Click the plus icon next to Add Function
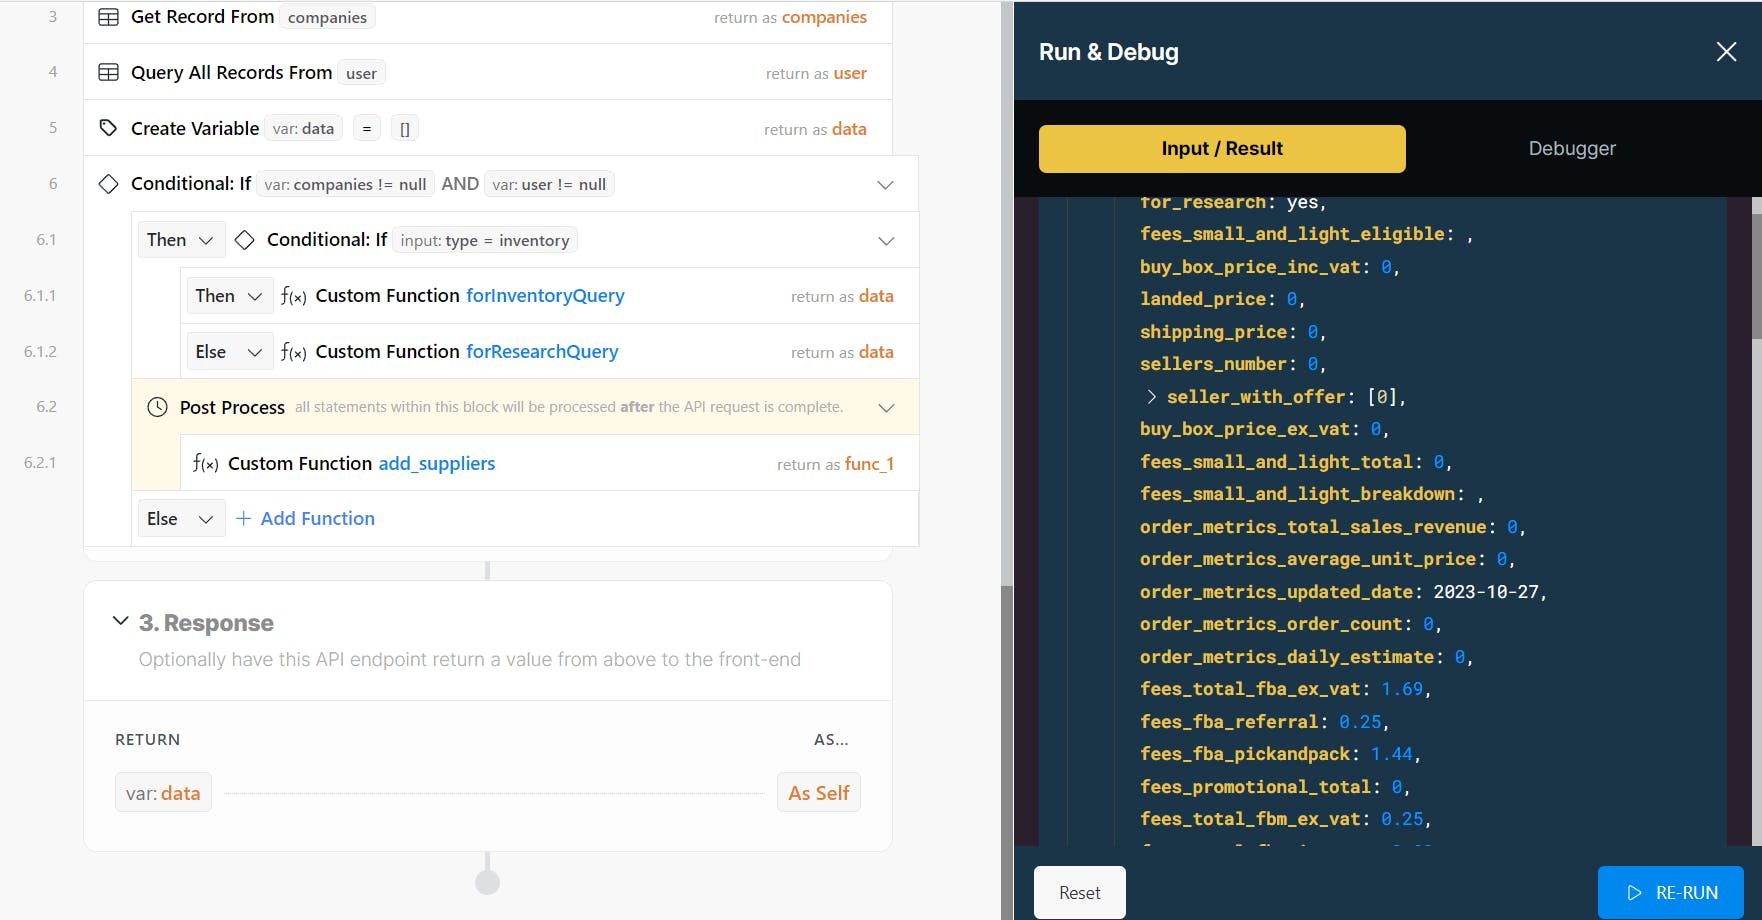Viewport: 1762px width, 920px height. 243,518
